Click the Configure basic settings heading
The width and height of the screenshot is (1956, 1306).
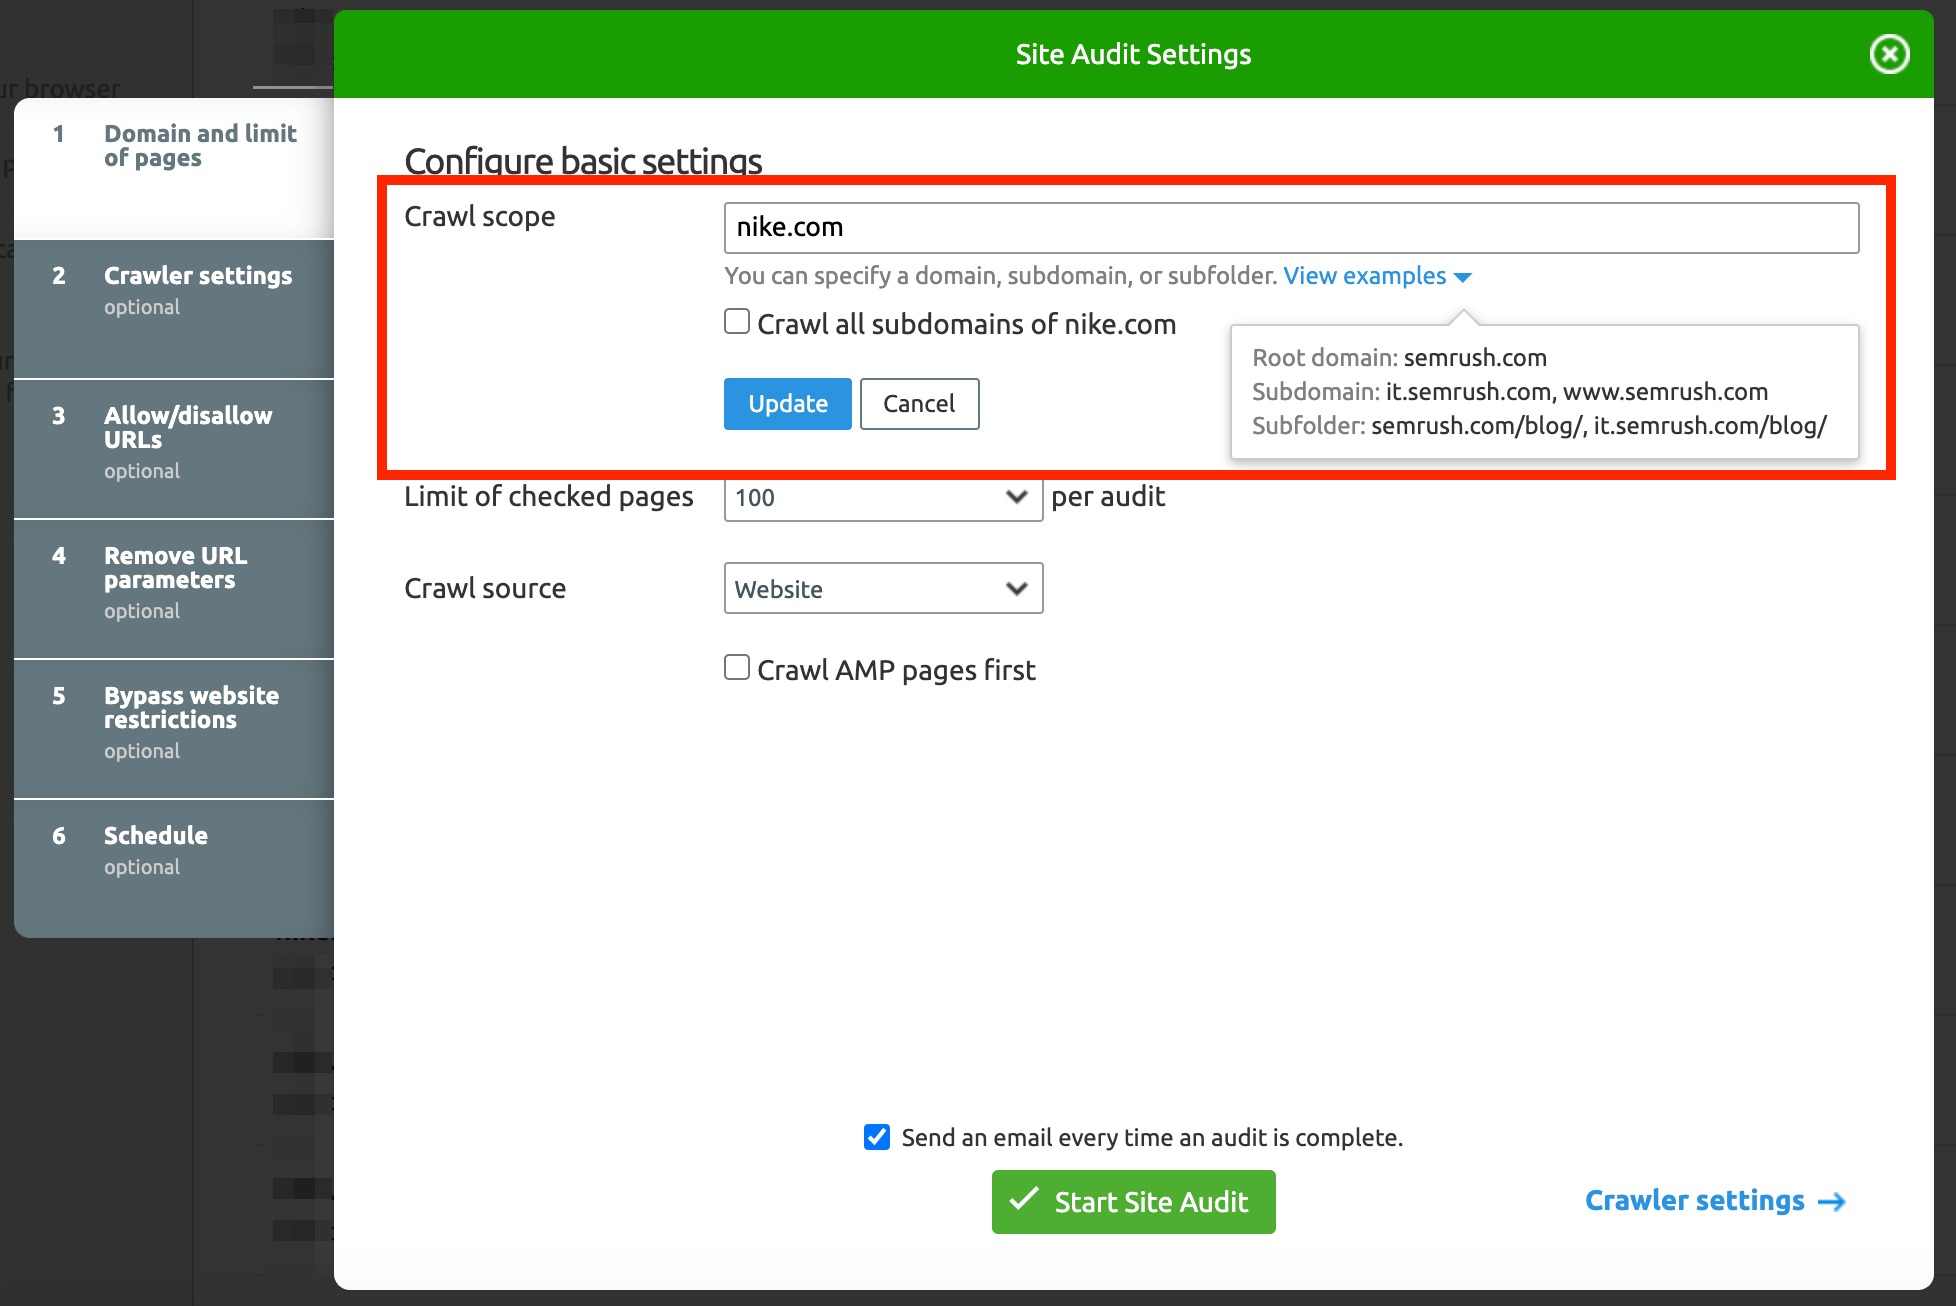click(x=583, y=161)
